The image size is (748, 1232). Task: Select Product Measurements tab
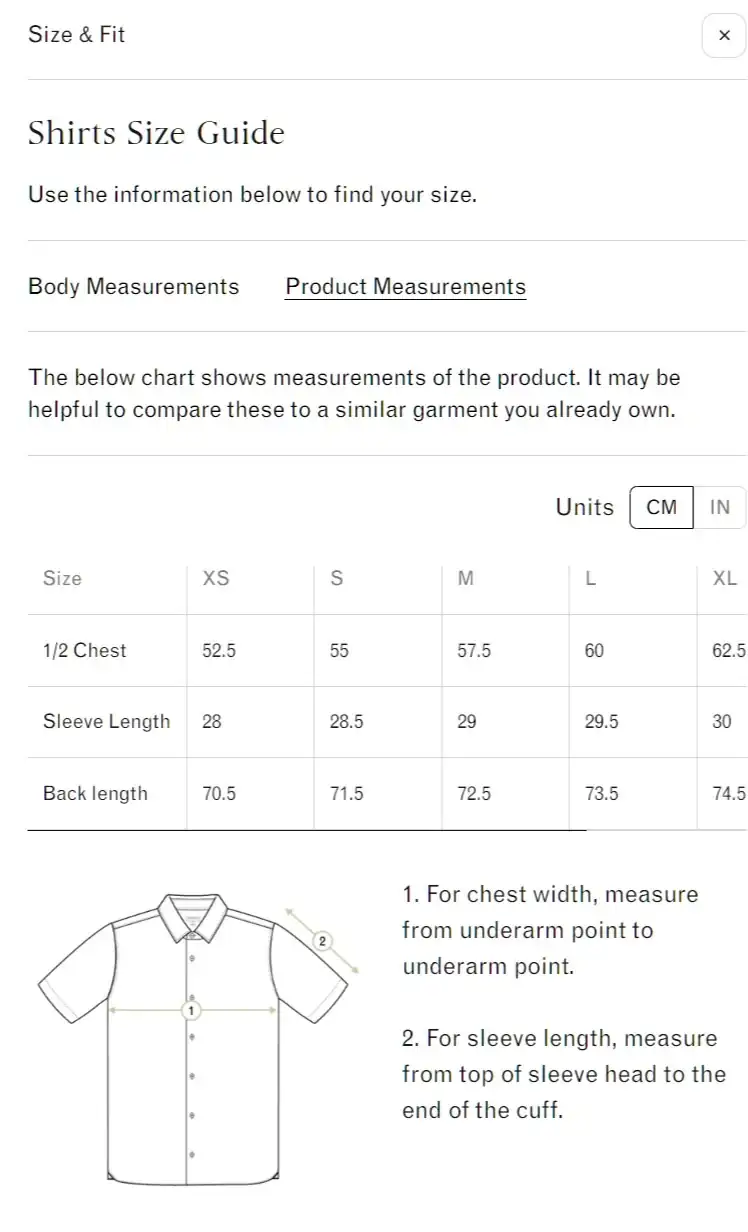[x=406, y=287]
